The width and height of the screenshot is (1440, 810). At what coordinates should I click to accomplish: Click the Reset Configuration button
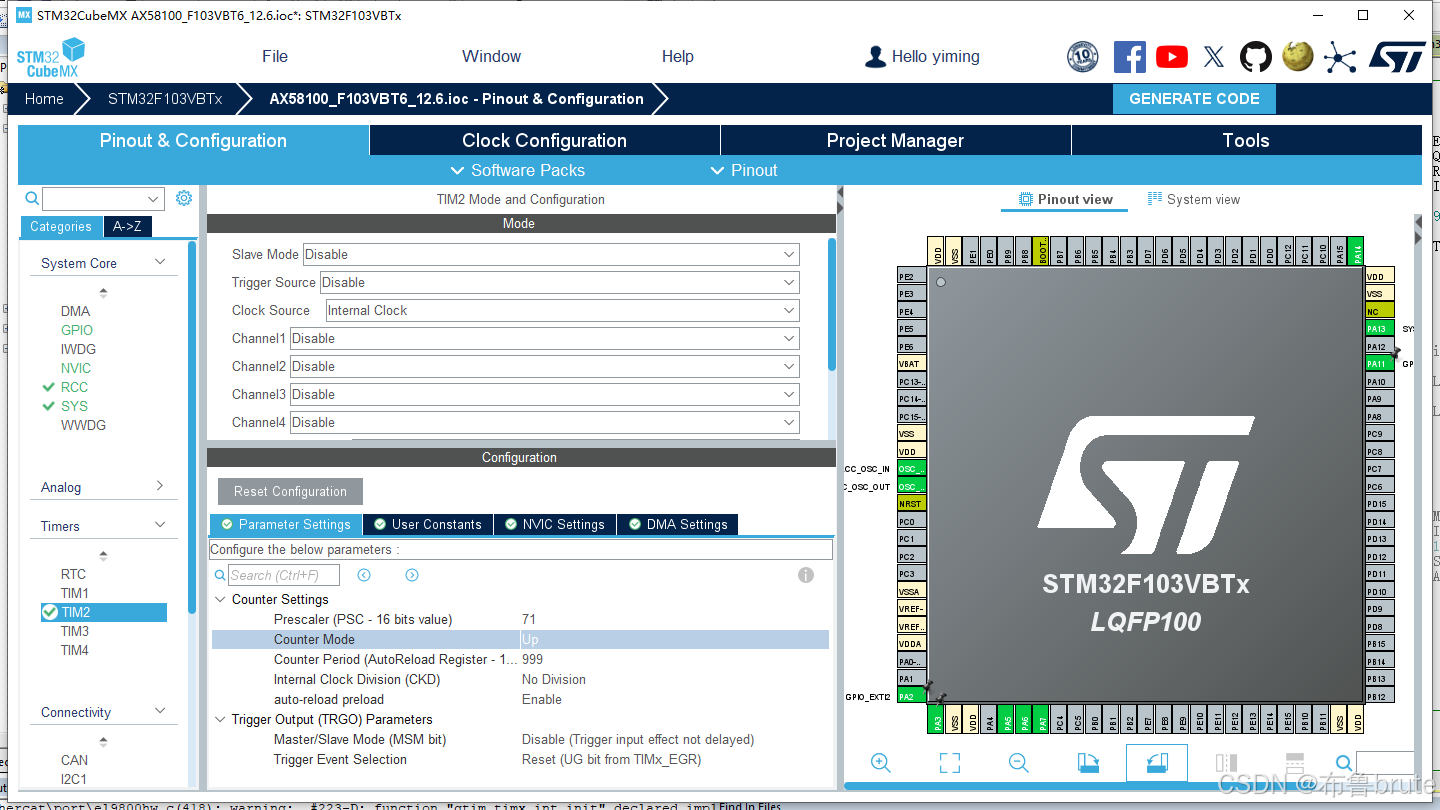[290, 491]
